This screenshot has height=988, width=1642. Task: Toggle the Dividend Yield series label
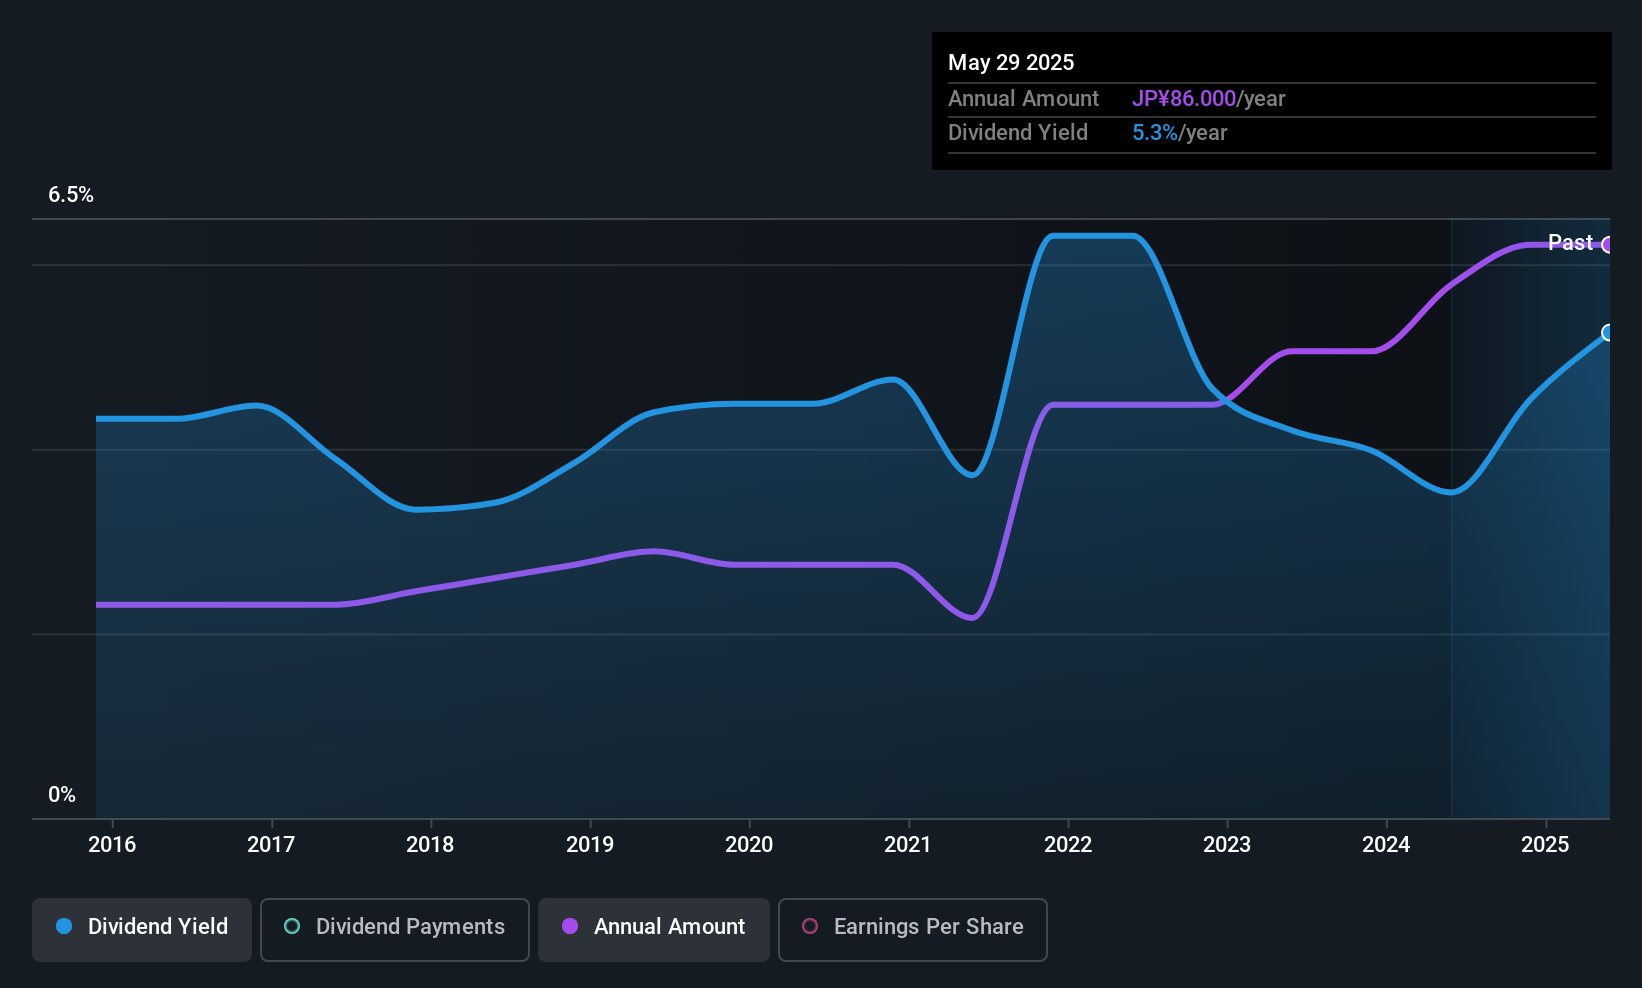click(x=158, y=926)
